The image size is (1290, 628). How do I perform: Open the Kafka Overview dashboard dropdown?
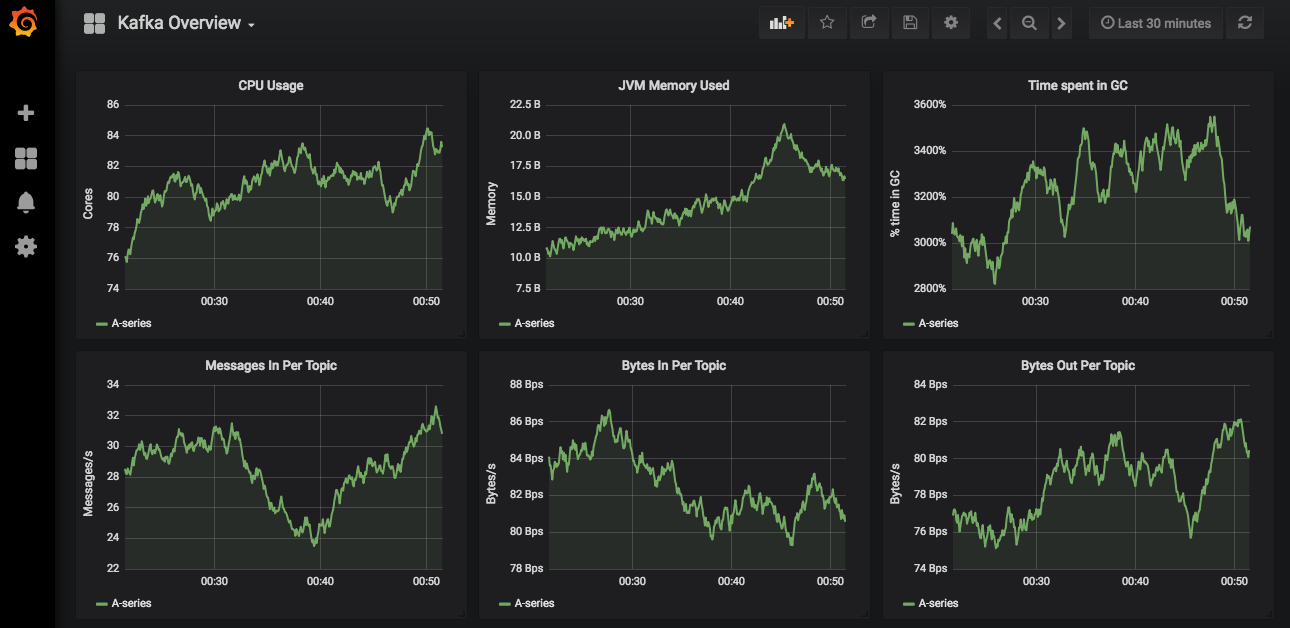click(186, 23)
